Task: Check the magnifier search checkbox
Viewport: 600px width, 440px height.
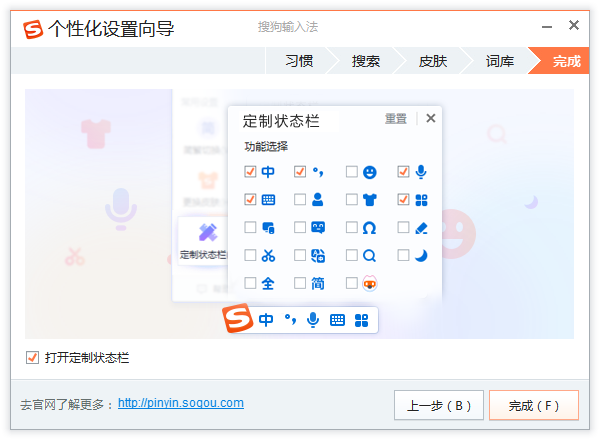Action: [352, 255]
